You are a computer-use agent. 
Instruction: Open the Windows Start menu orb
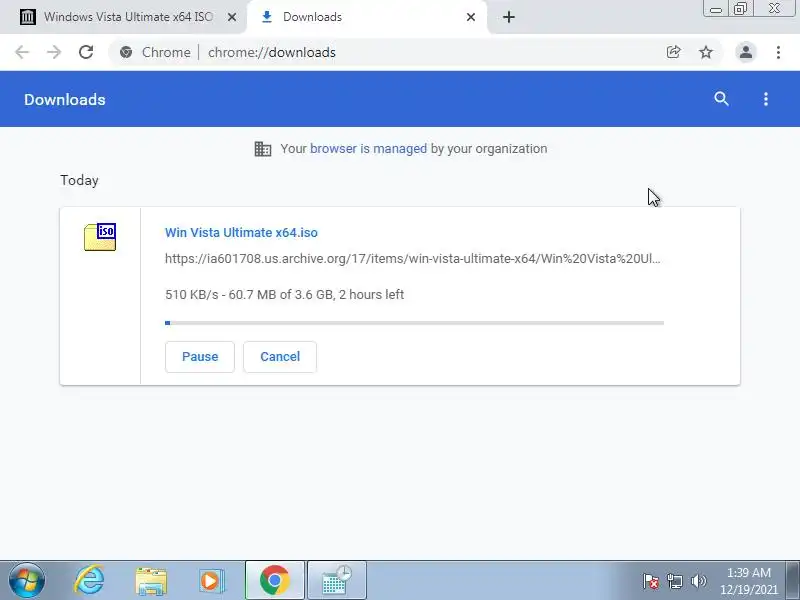(x=27, y=581)
